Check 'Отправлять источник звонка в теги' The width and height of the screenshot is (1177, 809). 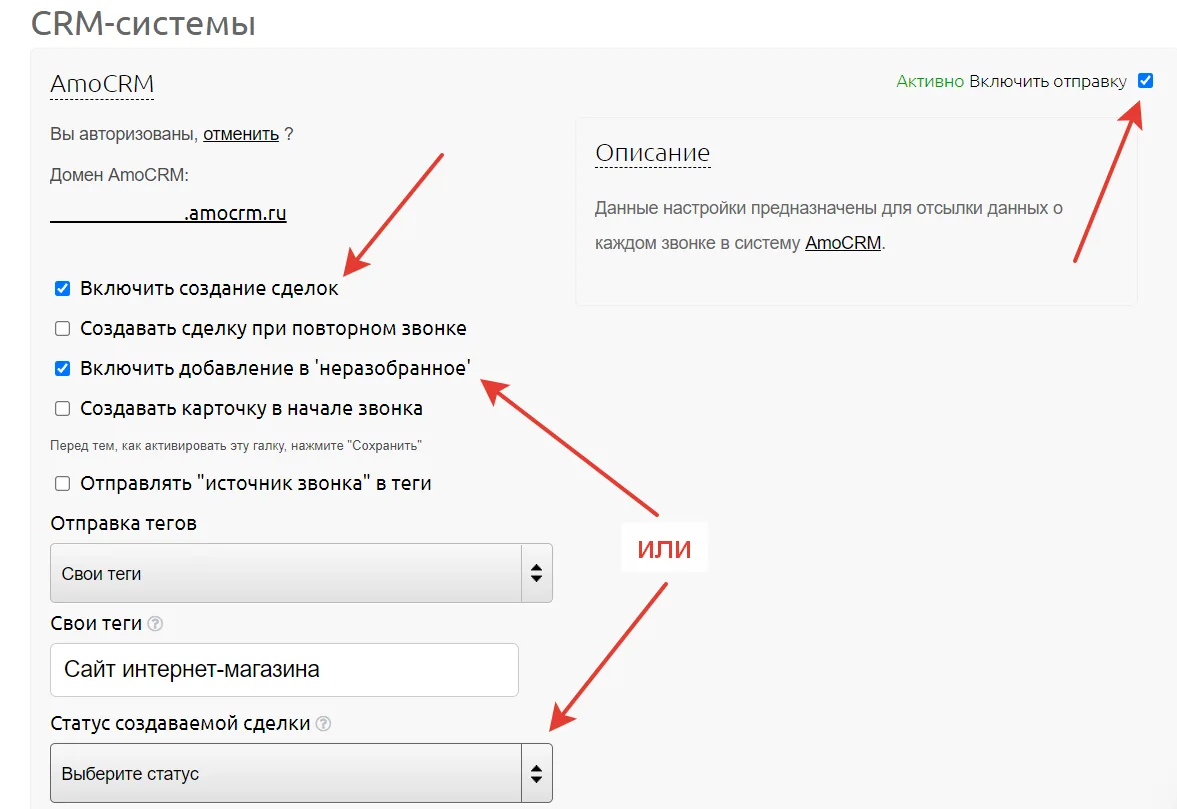[x=62, y=484]
